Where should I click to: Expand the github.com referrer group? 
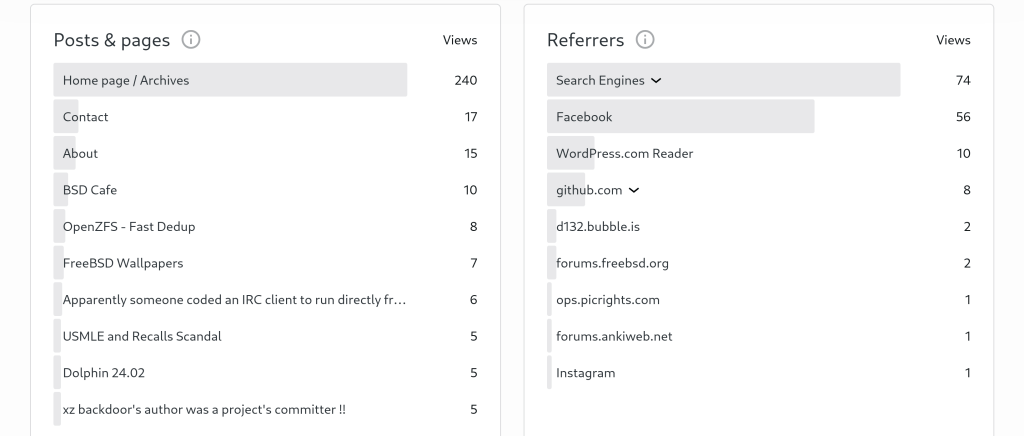pyautogui.click(x=634, y=190)
